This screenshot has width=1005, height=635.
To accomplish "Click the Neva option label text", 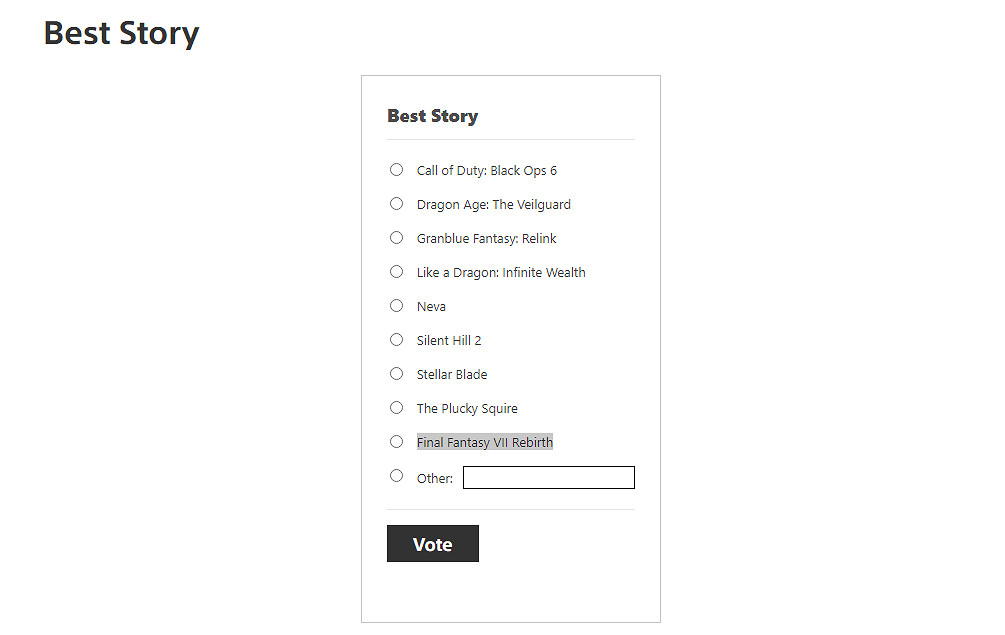I will [431, 307].
